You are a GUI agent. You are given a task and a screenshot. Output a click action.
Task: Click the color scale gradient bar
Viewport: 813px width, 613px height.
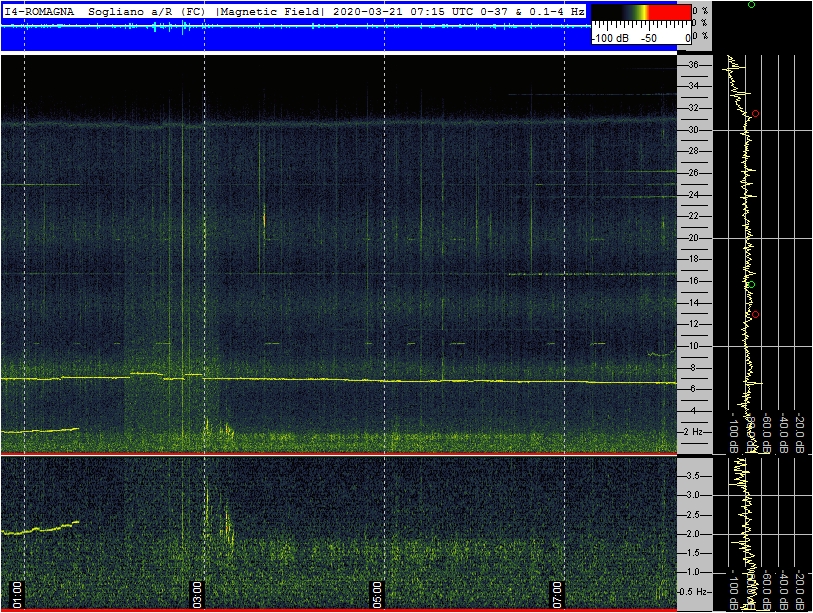tap(642, 12)
